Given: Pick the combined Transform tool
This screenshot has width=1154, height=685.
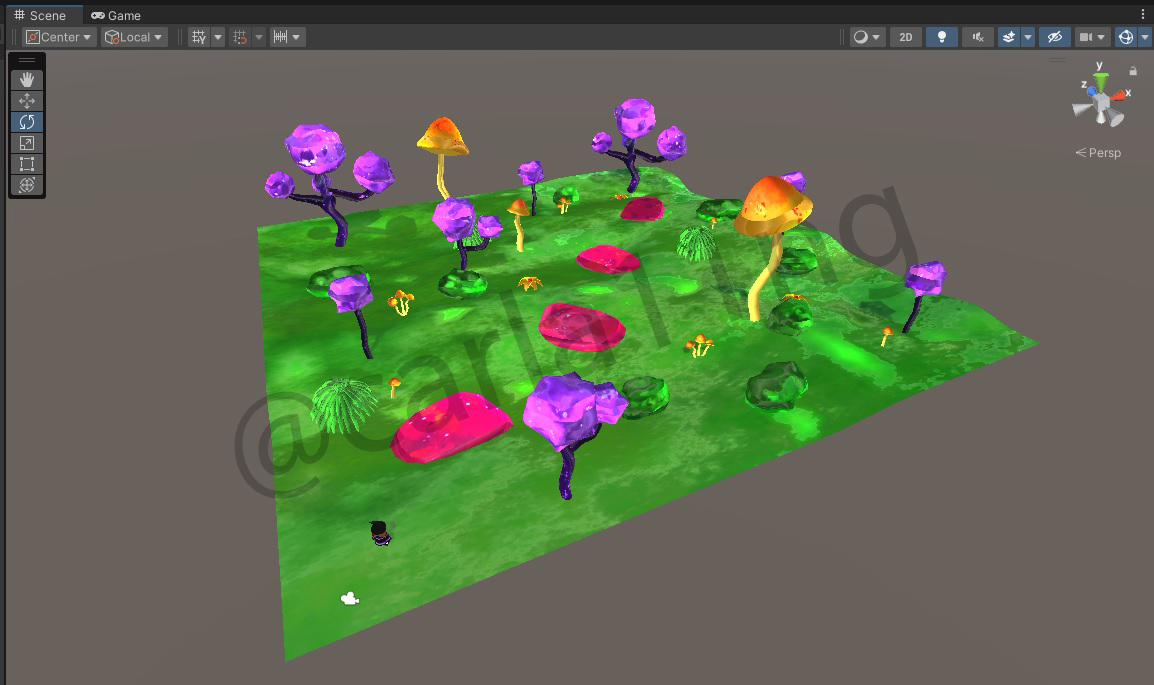Looking at the screenshot, I should [x=27, y=185].
